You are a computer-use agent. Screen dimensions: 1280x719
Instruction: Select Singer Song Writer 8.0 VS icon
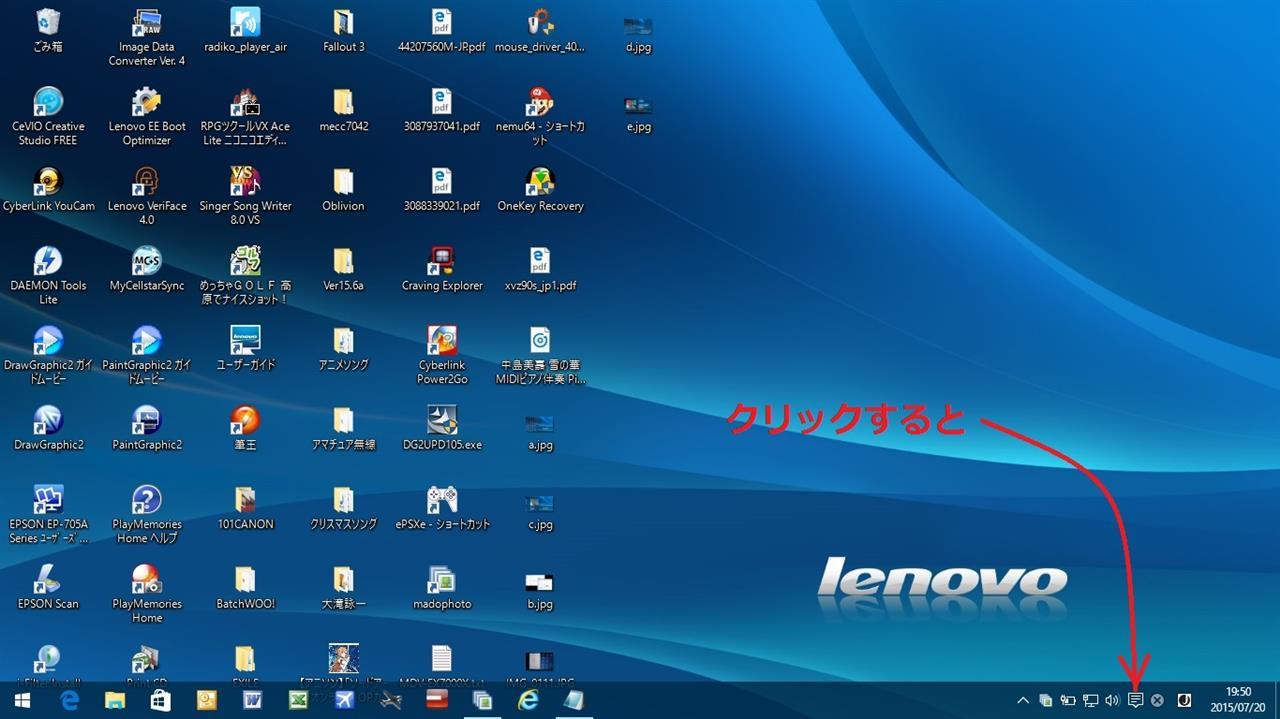point(245,196)
